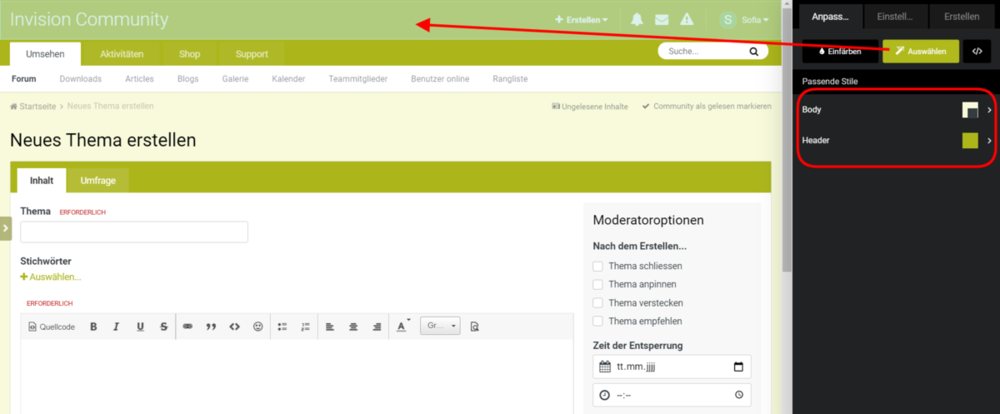The image size is (1000, 414).
Task: Click the Invision Community site title
Action: tap(89, 20)
